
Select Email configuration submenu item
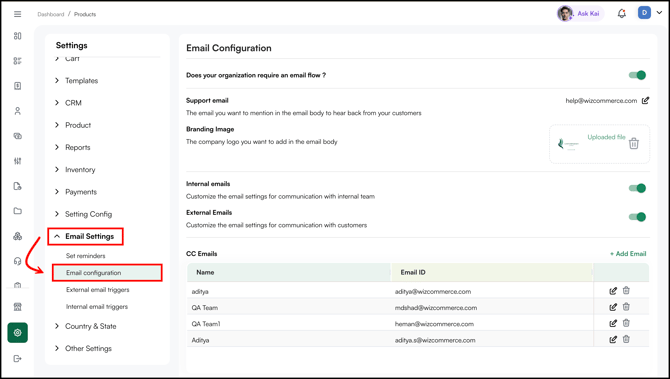click(x=107, y=273)
